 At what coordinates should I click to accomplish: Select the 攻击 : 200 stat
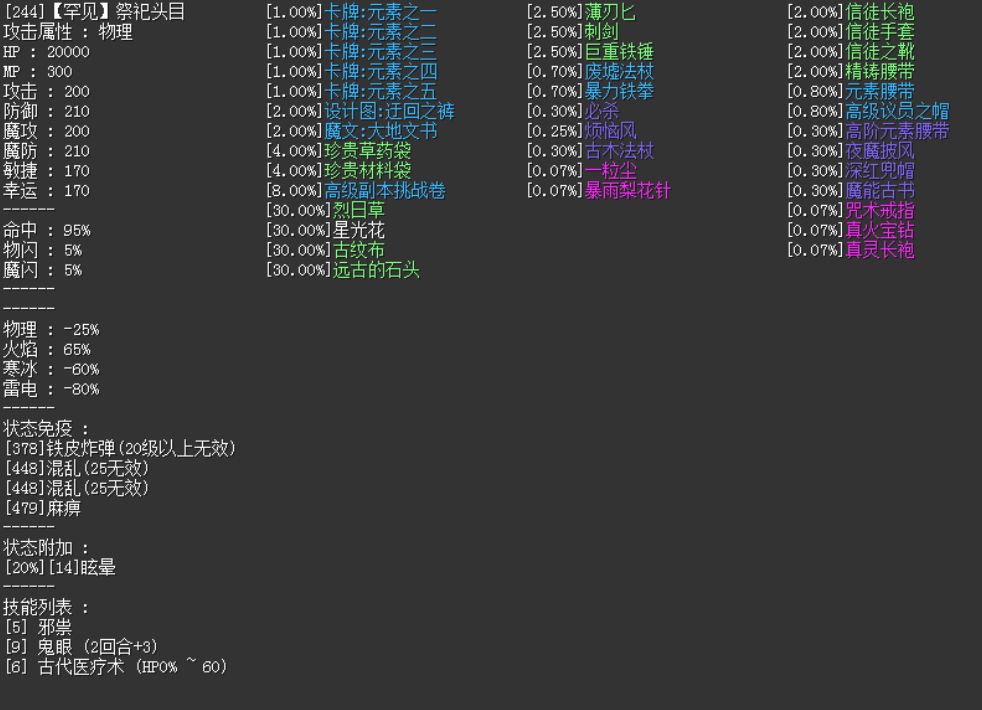point(46,91)
